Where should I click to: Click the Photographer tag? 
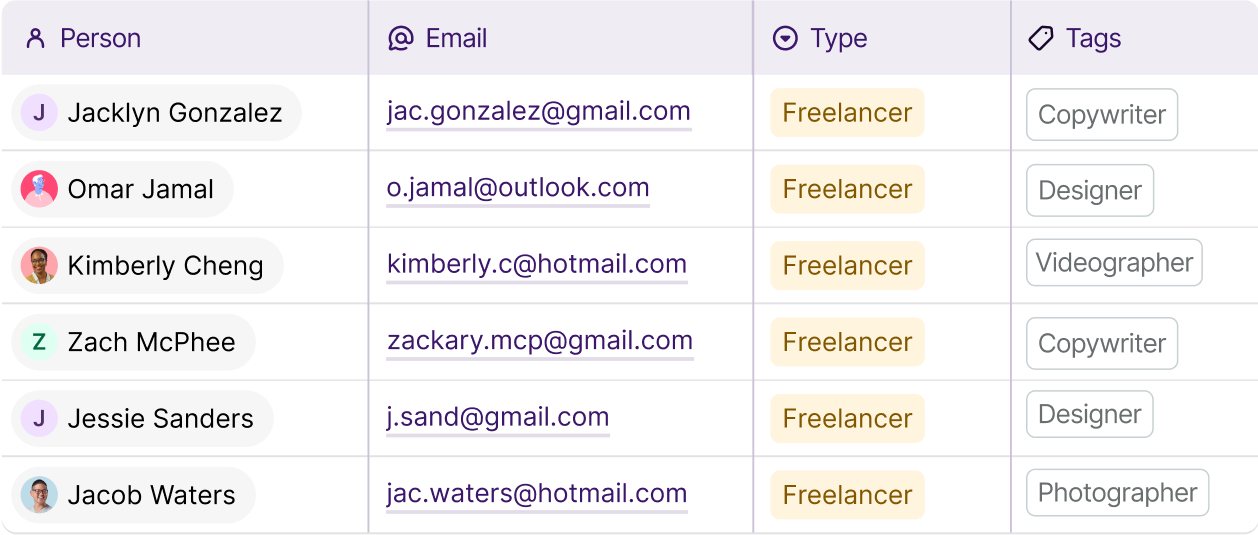coord(1117,493)
